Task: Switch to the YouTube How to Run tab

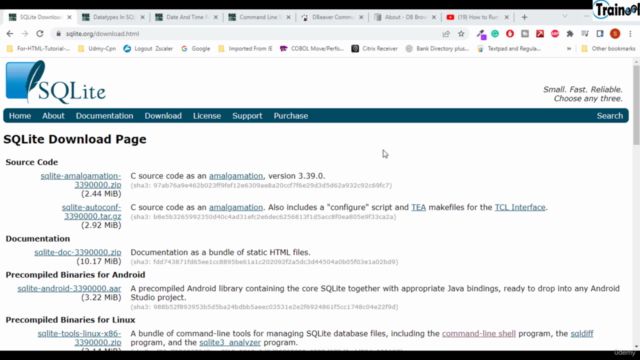Action: click(478, 17)
